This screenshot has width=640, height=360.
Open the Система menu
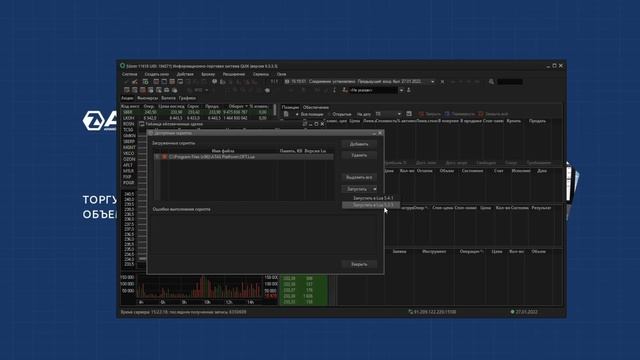tap(129, 74)
